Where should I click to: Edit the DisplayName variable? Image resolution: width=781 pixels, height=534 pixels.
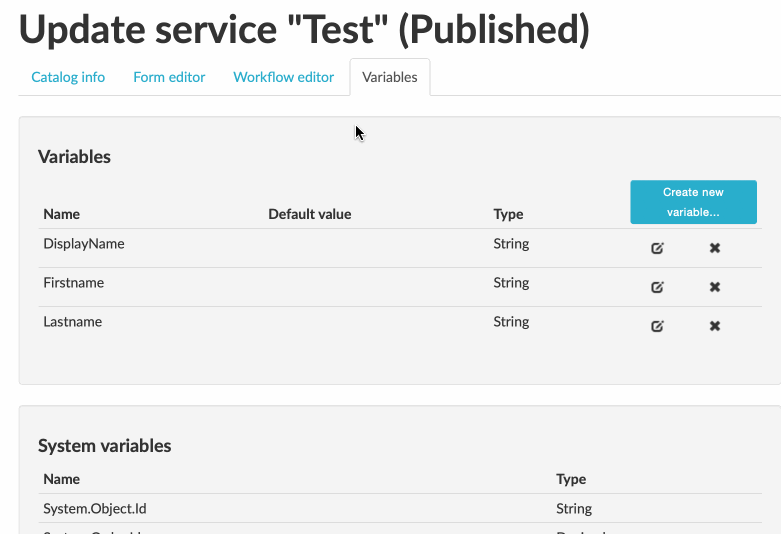pos(657,248)
